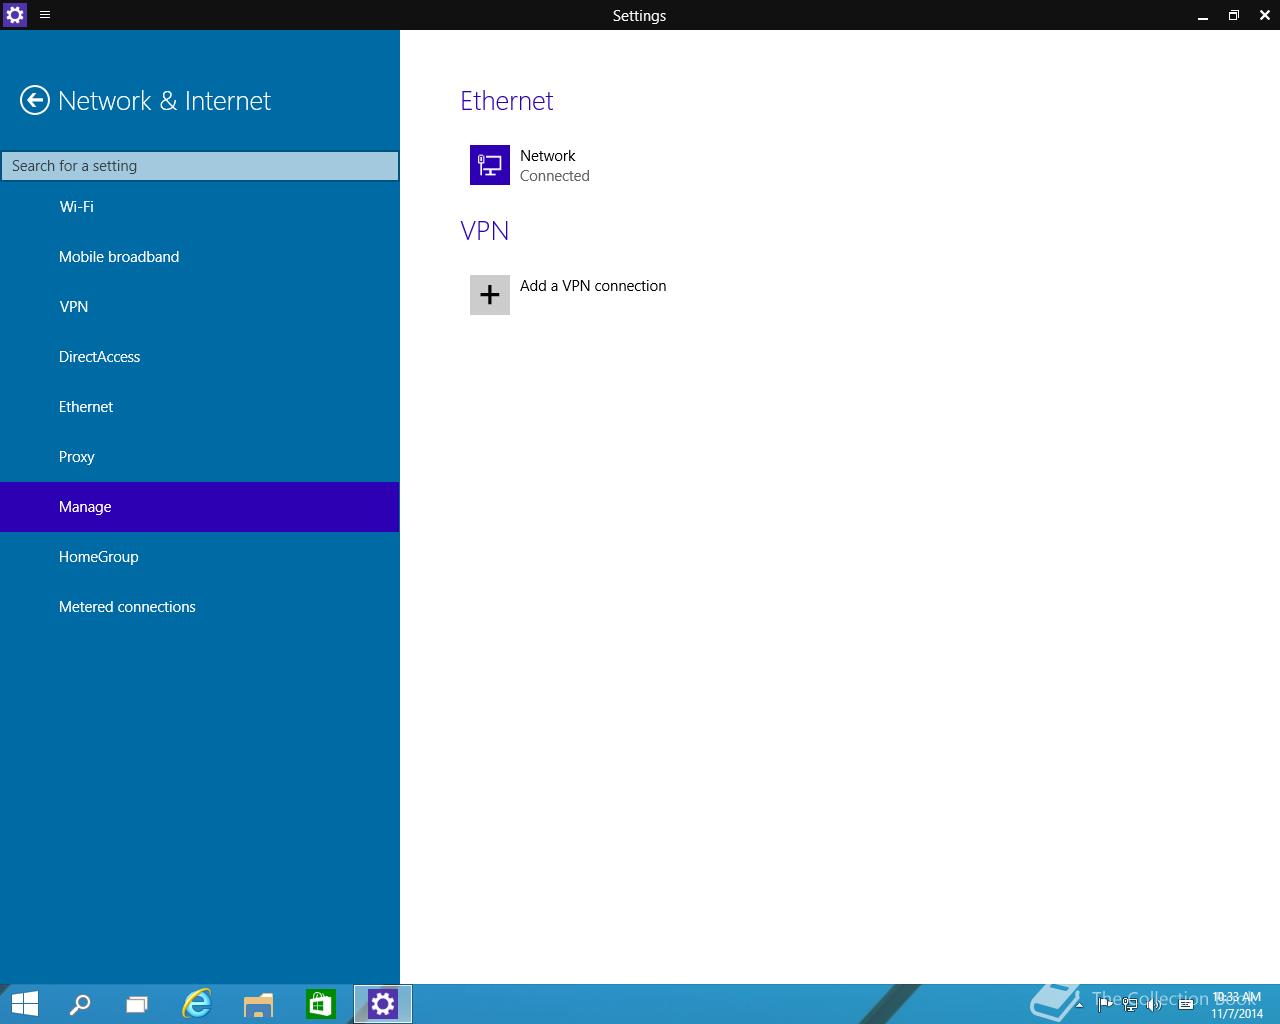Viewport: 1280px width, 1024px height.
Task: Open the Windows Start button
Action: (24, 1004)
